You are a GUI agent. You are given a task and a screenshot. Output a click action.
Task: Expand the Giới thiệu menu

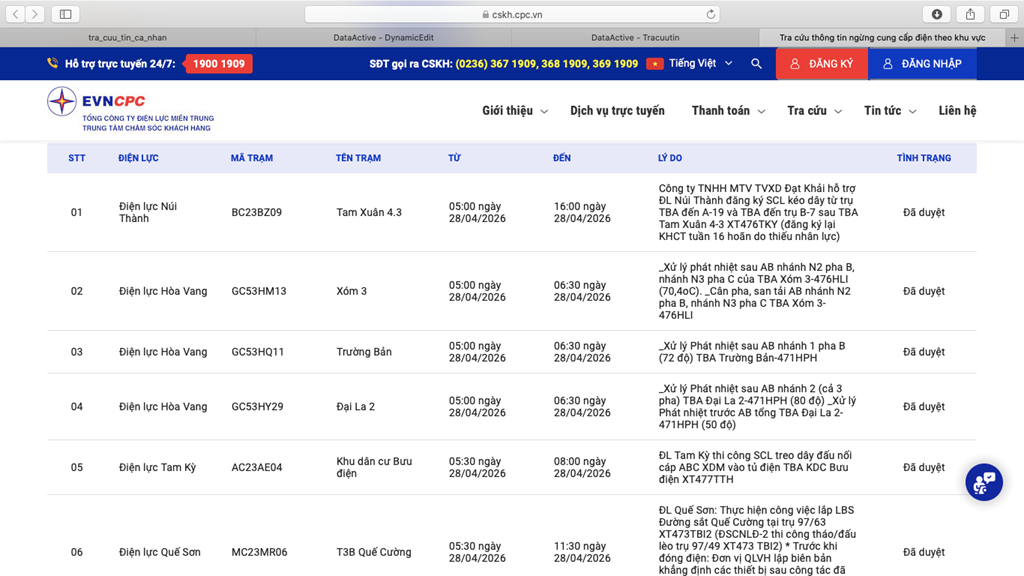(x=514, y=111)
